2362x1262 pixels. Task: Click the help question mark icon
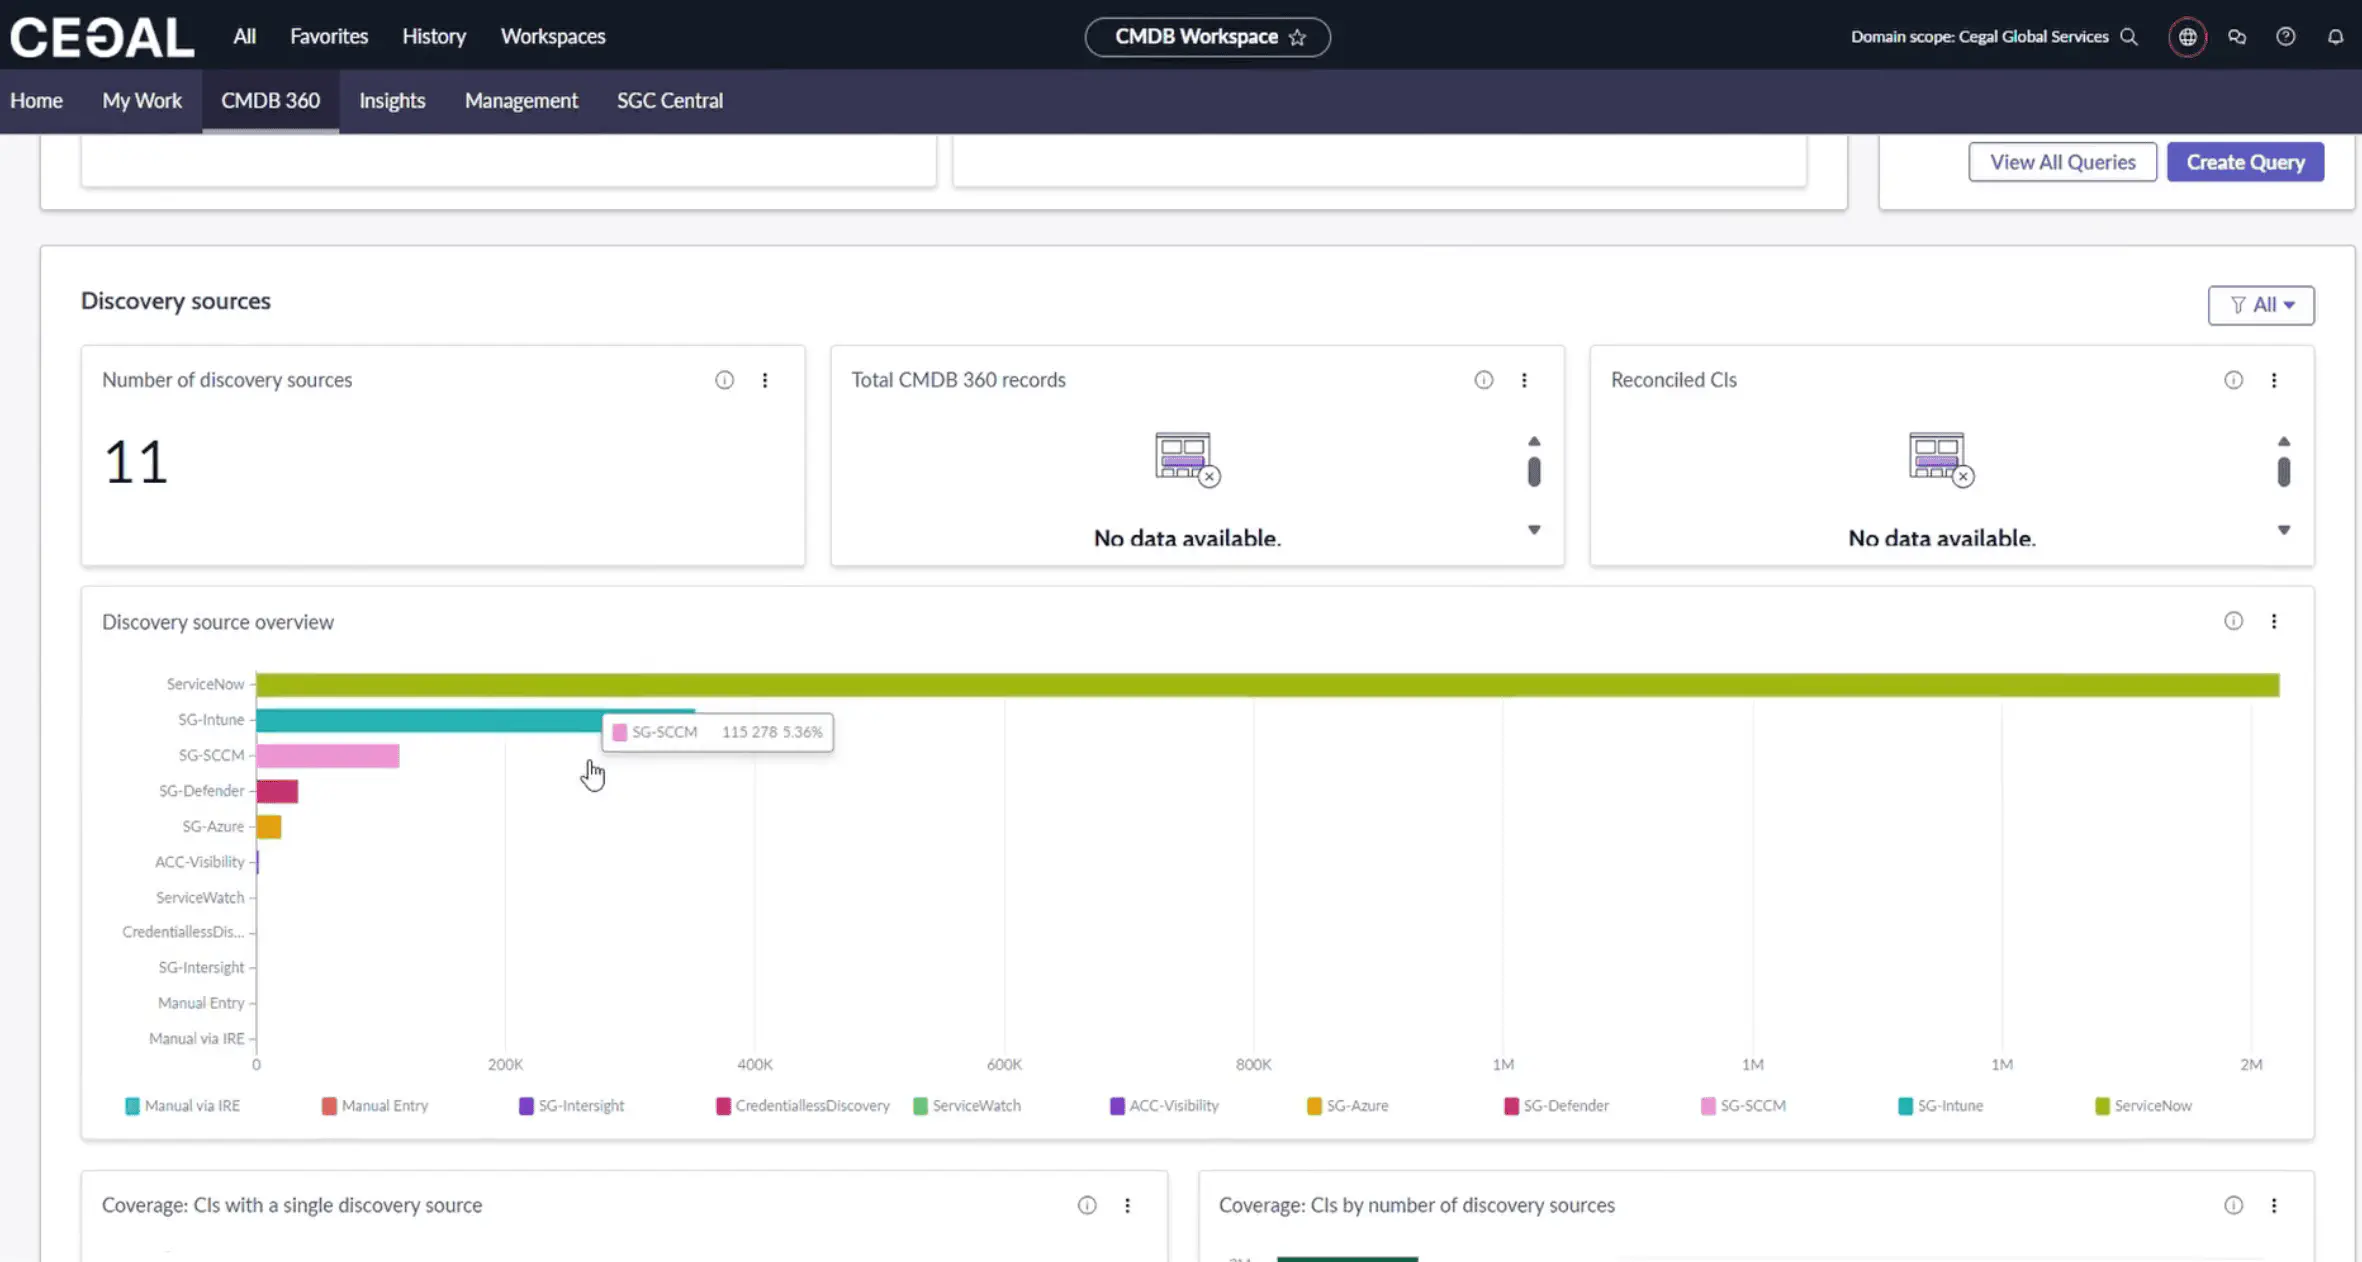point(2286,37)
